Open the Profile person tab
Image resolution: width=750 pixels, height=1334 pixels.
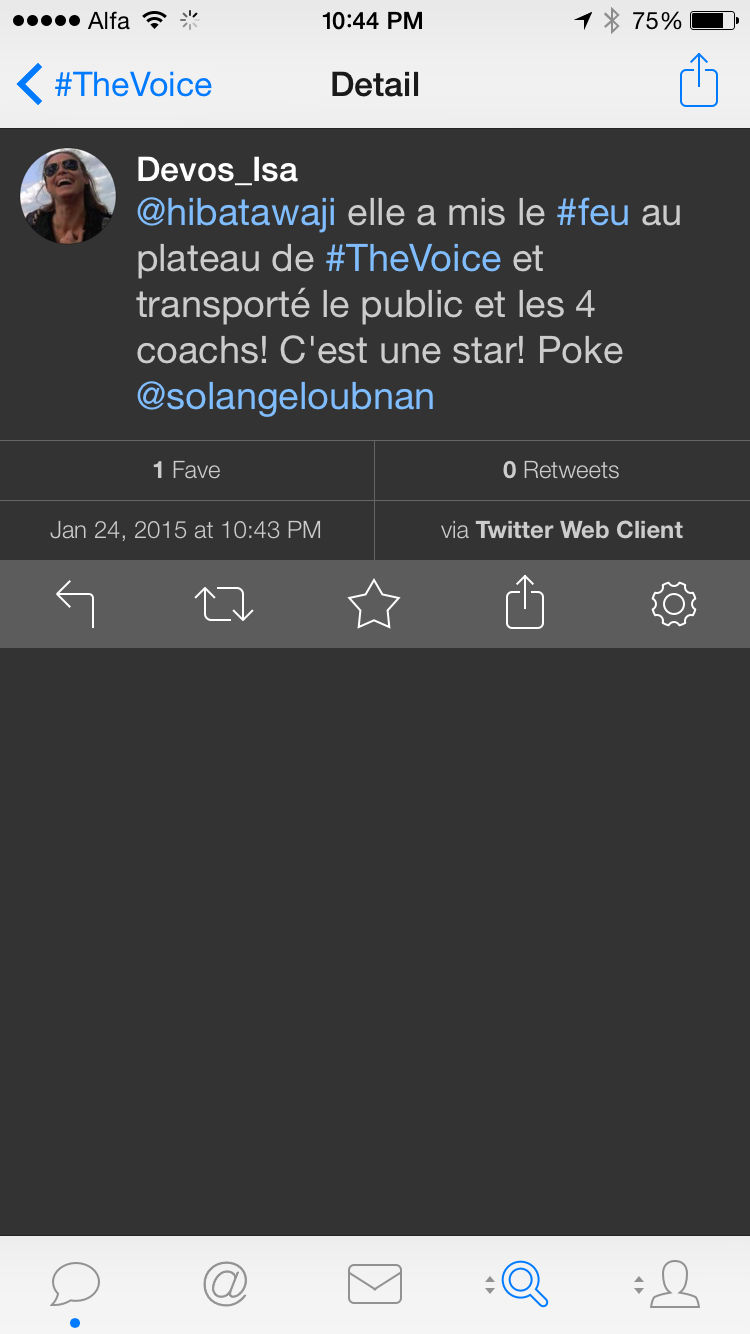click(672, 1284)
